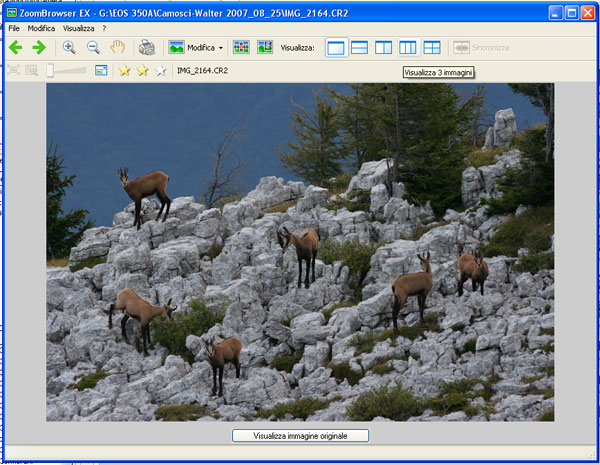Click the landscape-with-info icon in toolbar
Image resolution: width=600 pixels, height=465 pixels.
(265, 47)
